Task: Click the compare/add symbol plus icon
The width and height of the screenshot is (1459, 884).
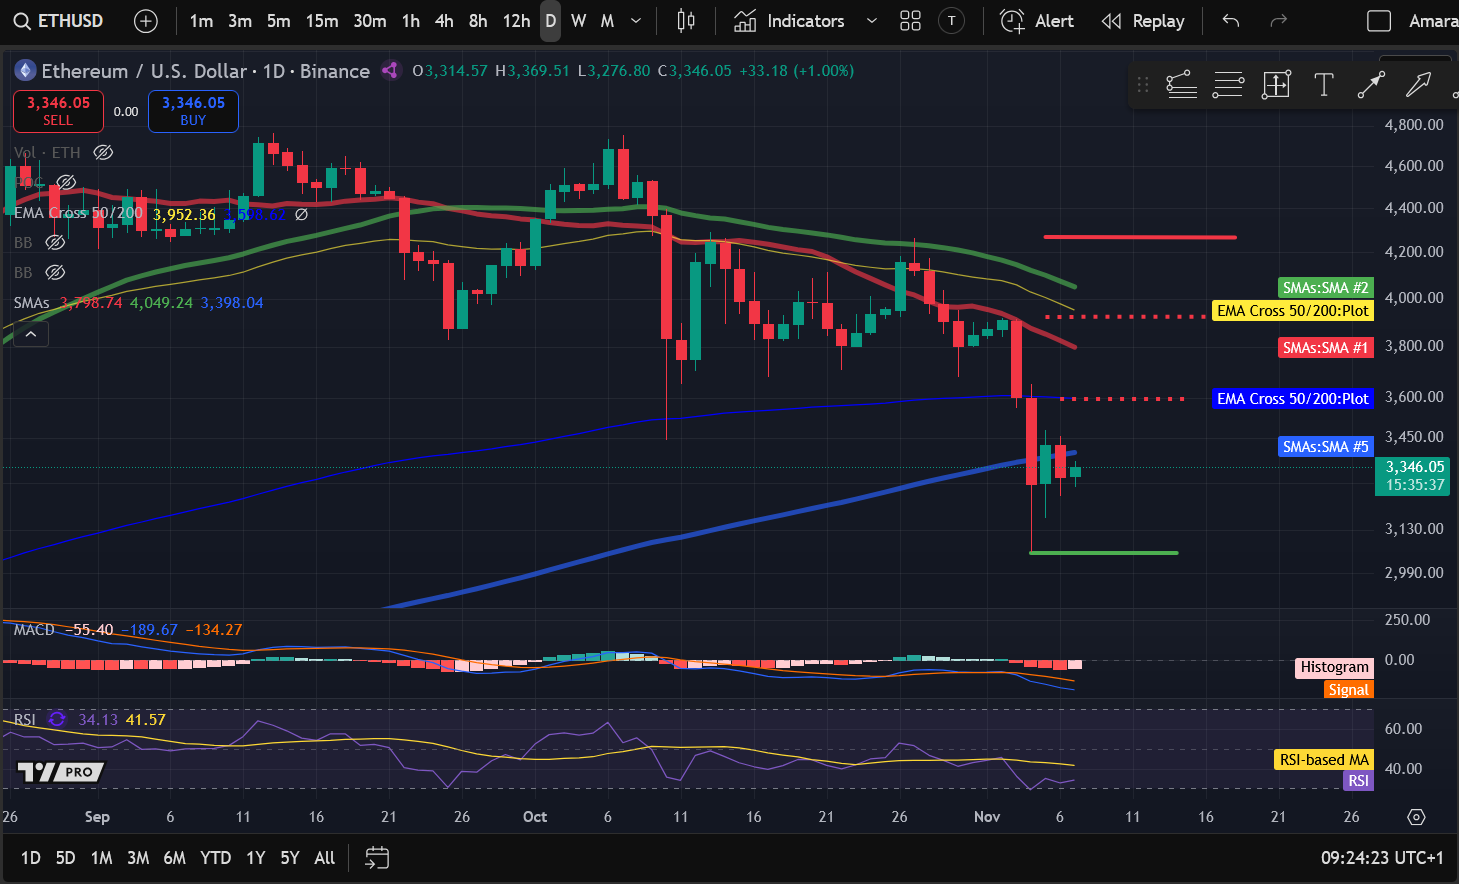Action: (x=146, y=20)
